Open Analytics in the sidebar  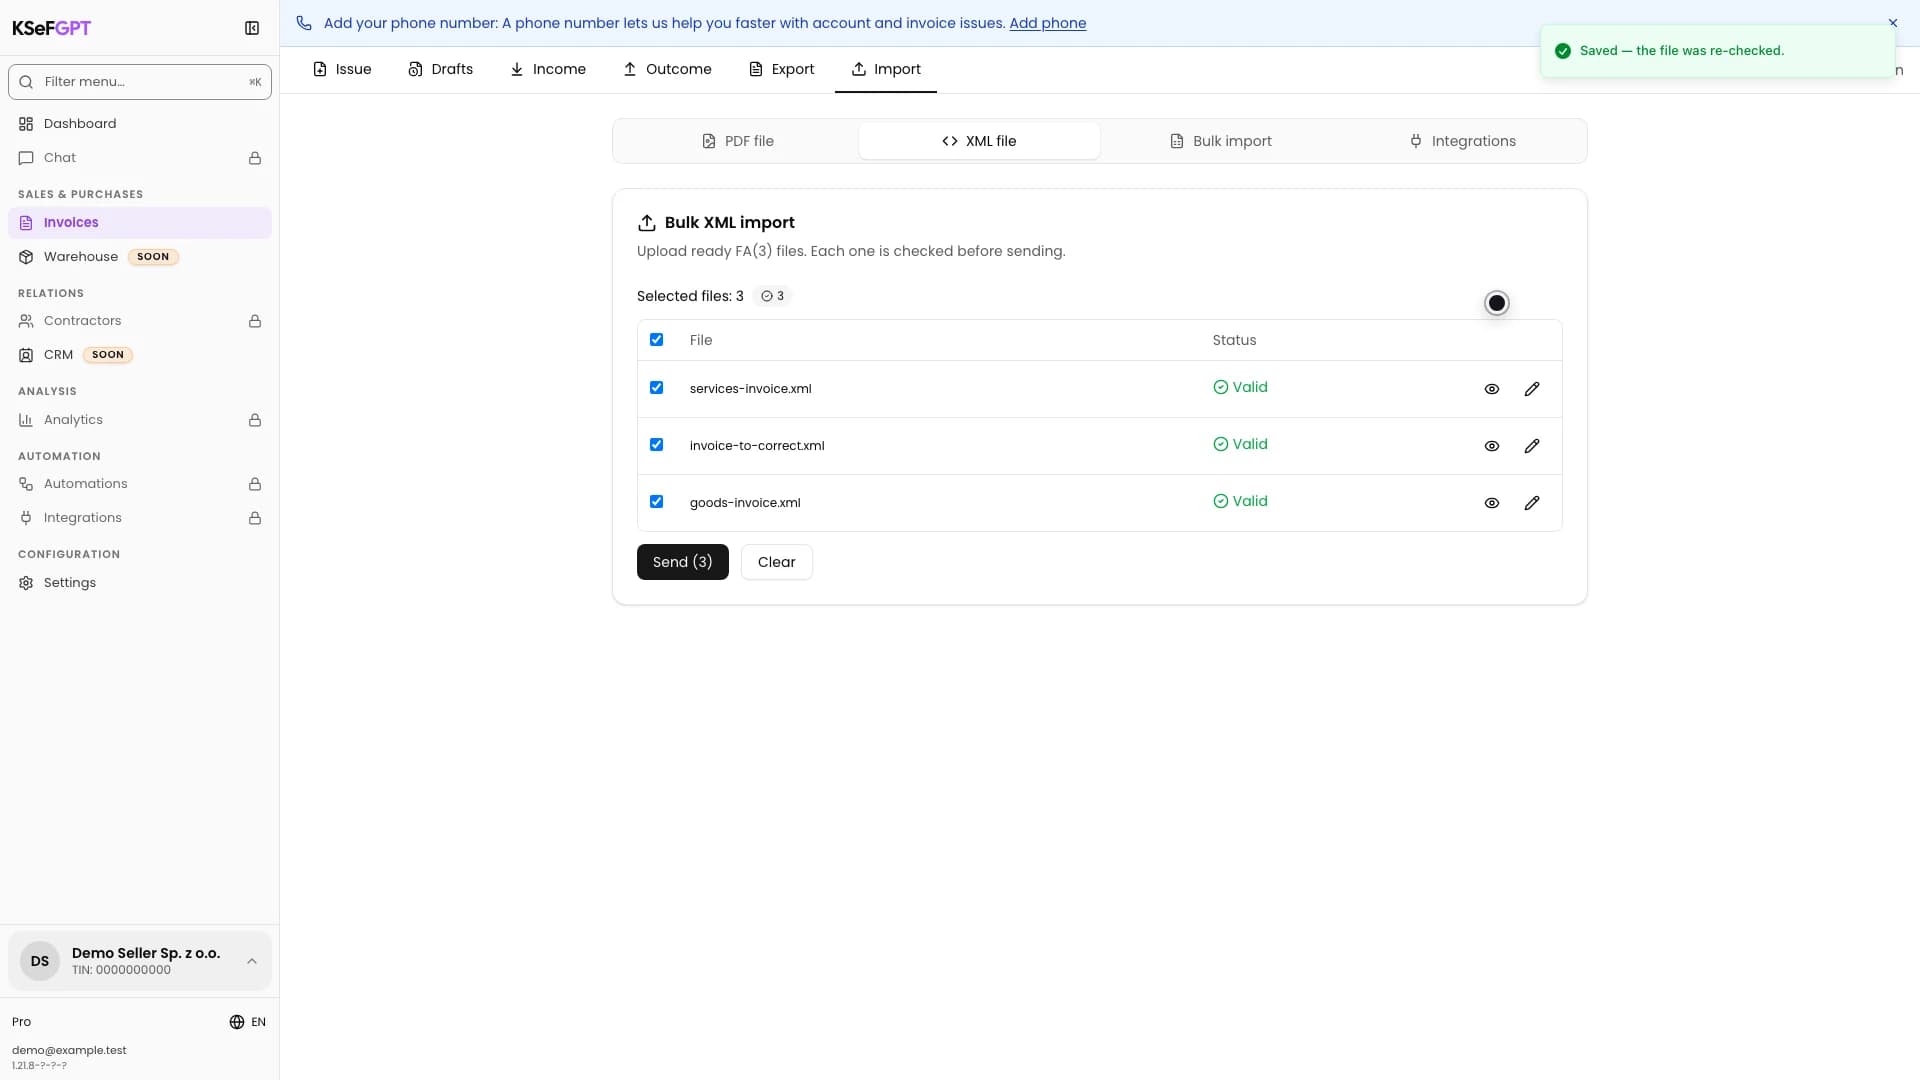tap(140, 420)
